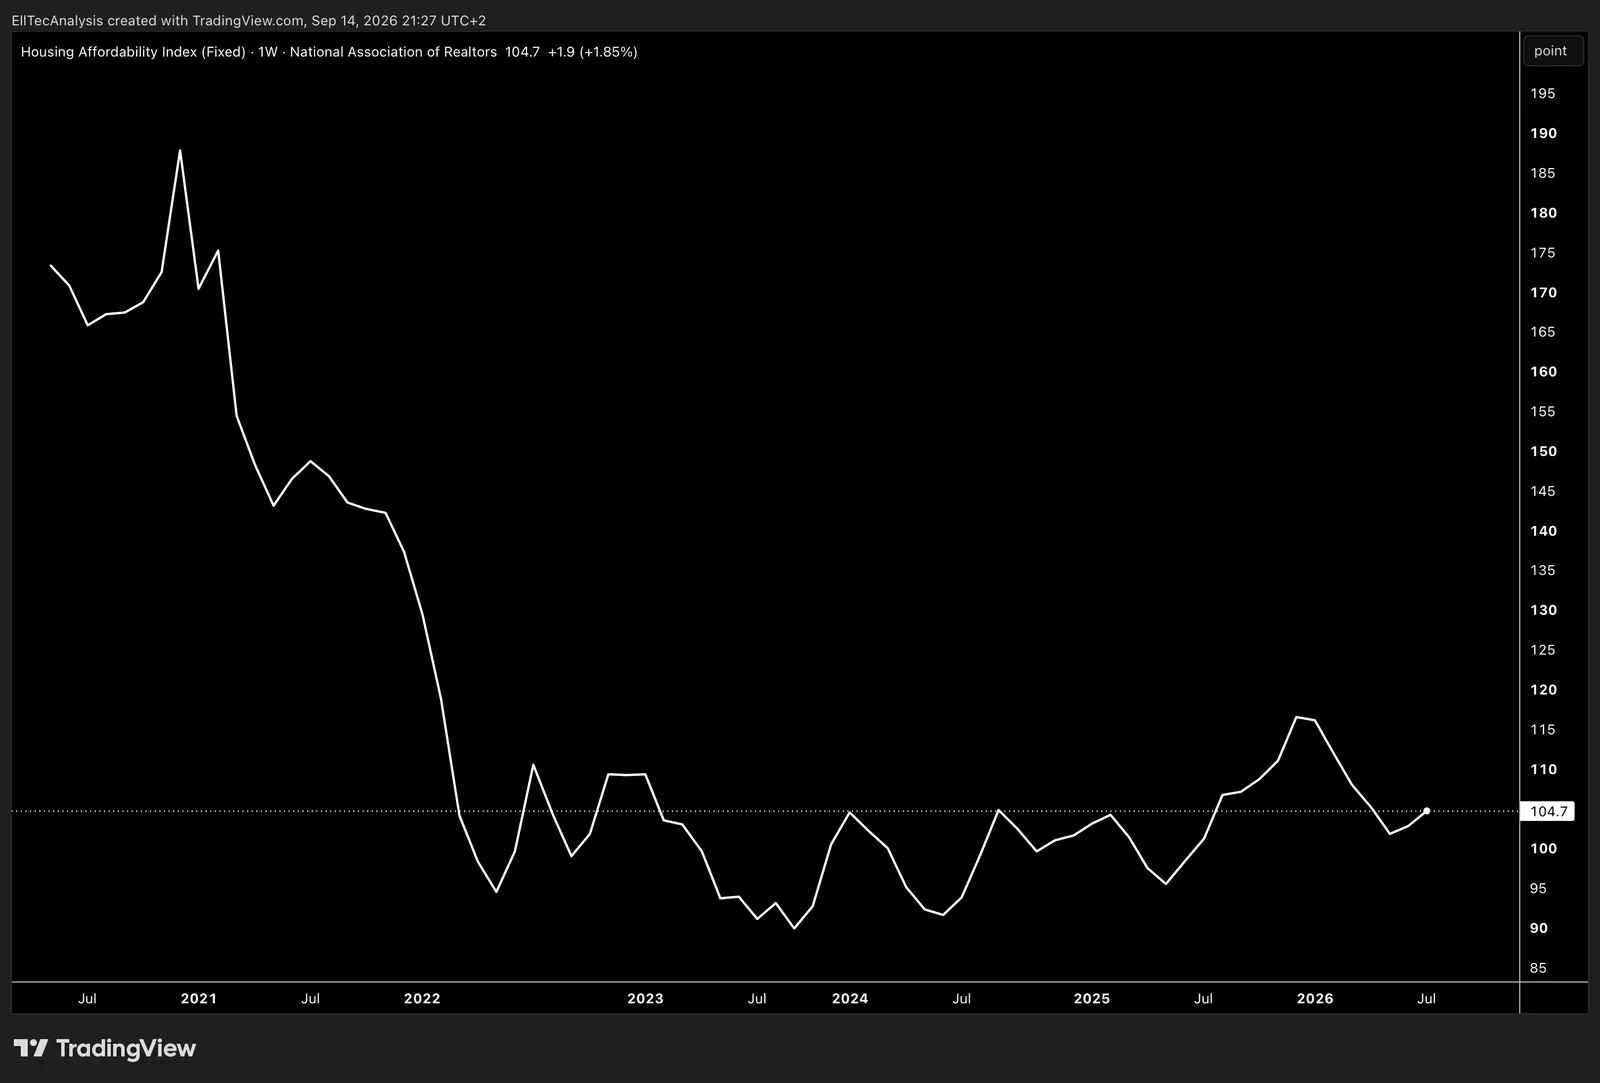Click the 2026 label on time axis

1315,998
